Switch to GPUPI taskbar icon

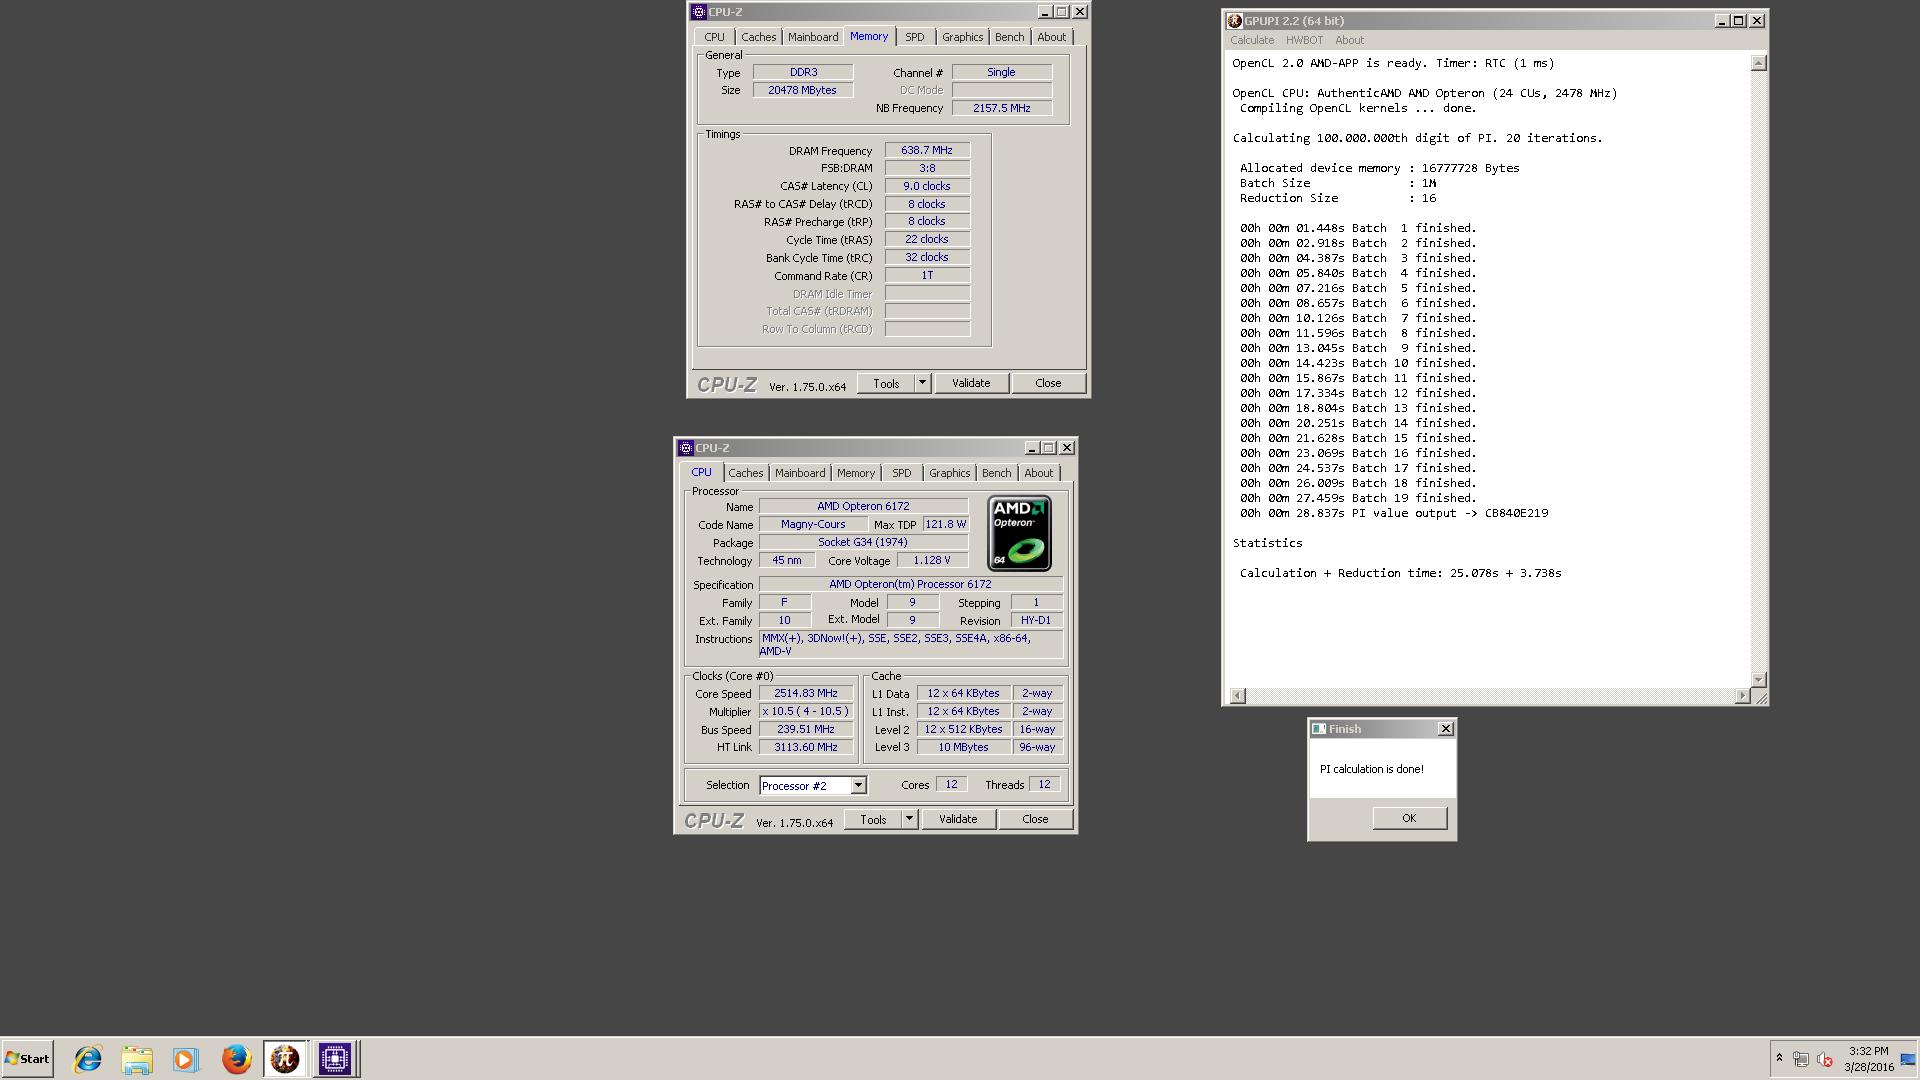point(285,1059)
